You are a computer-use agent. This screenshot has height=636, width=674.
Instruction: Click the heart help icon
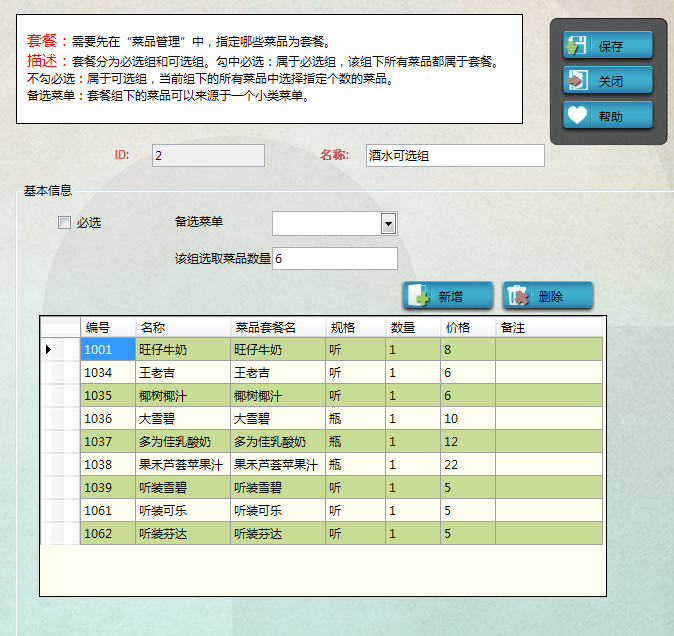(577, 115)
